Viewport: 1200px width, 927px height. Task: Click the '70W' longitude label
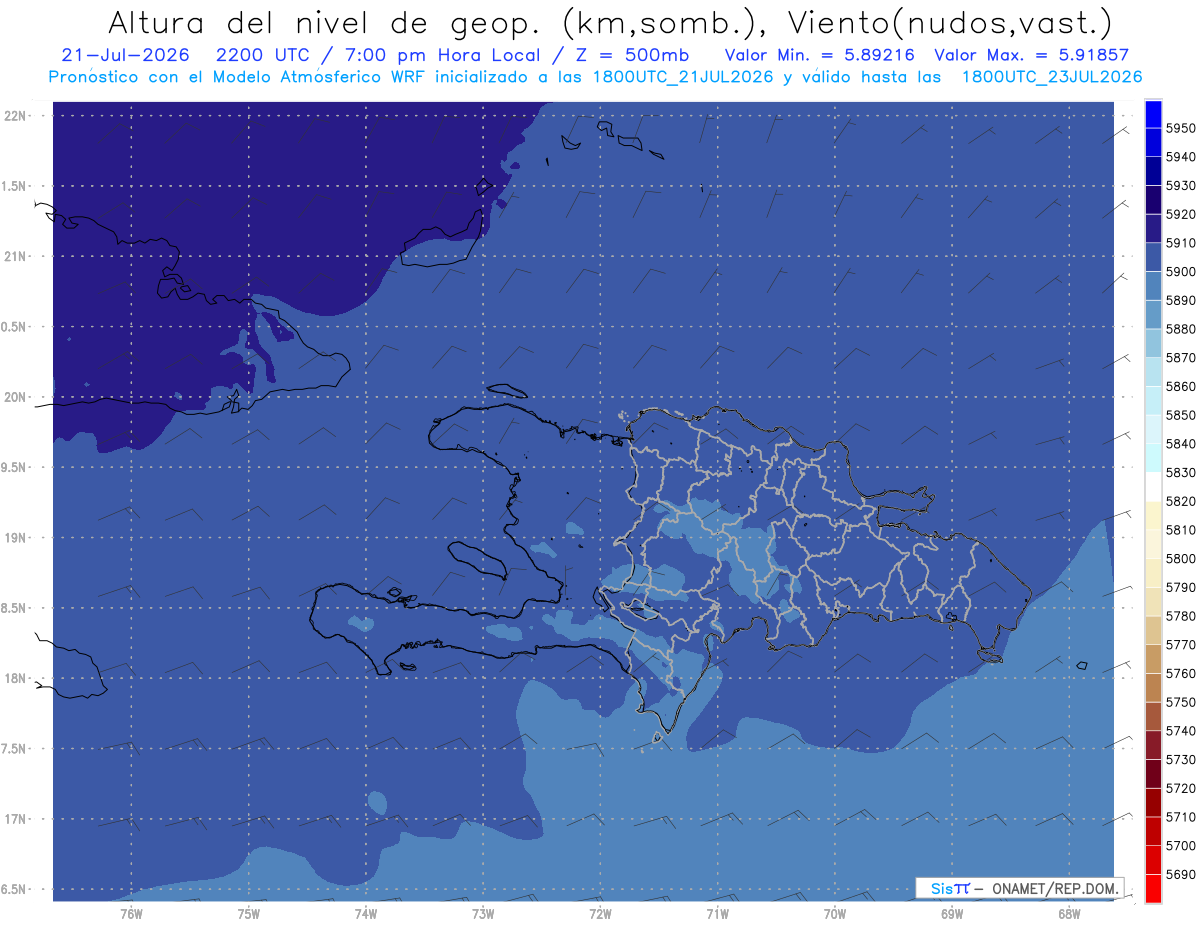point(835,913)
